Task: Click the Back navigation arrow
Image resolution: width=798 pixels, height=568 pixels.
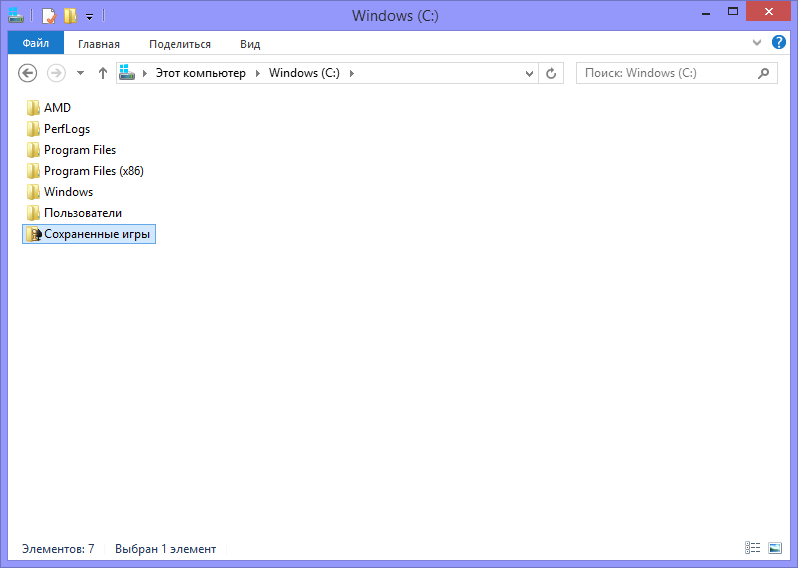Action: pos(27,73)
